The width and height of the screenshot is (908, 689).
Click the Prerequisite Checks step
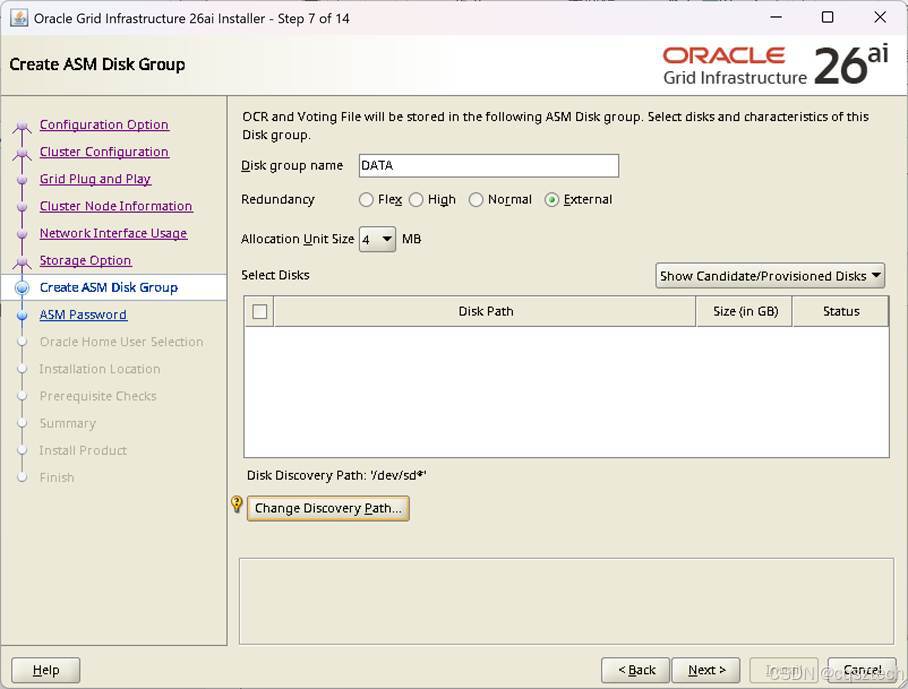click(x=98, y=396)
